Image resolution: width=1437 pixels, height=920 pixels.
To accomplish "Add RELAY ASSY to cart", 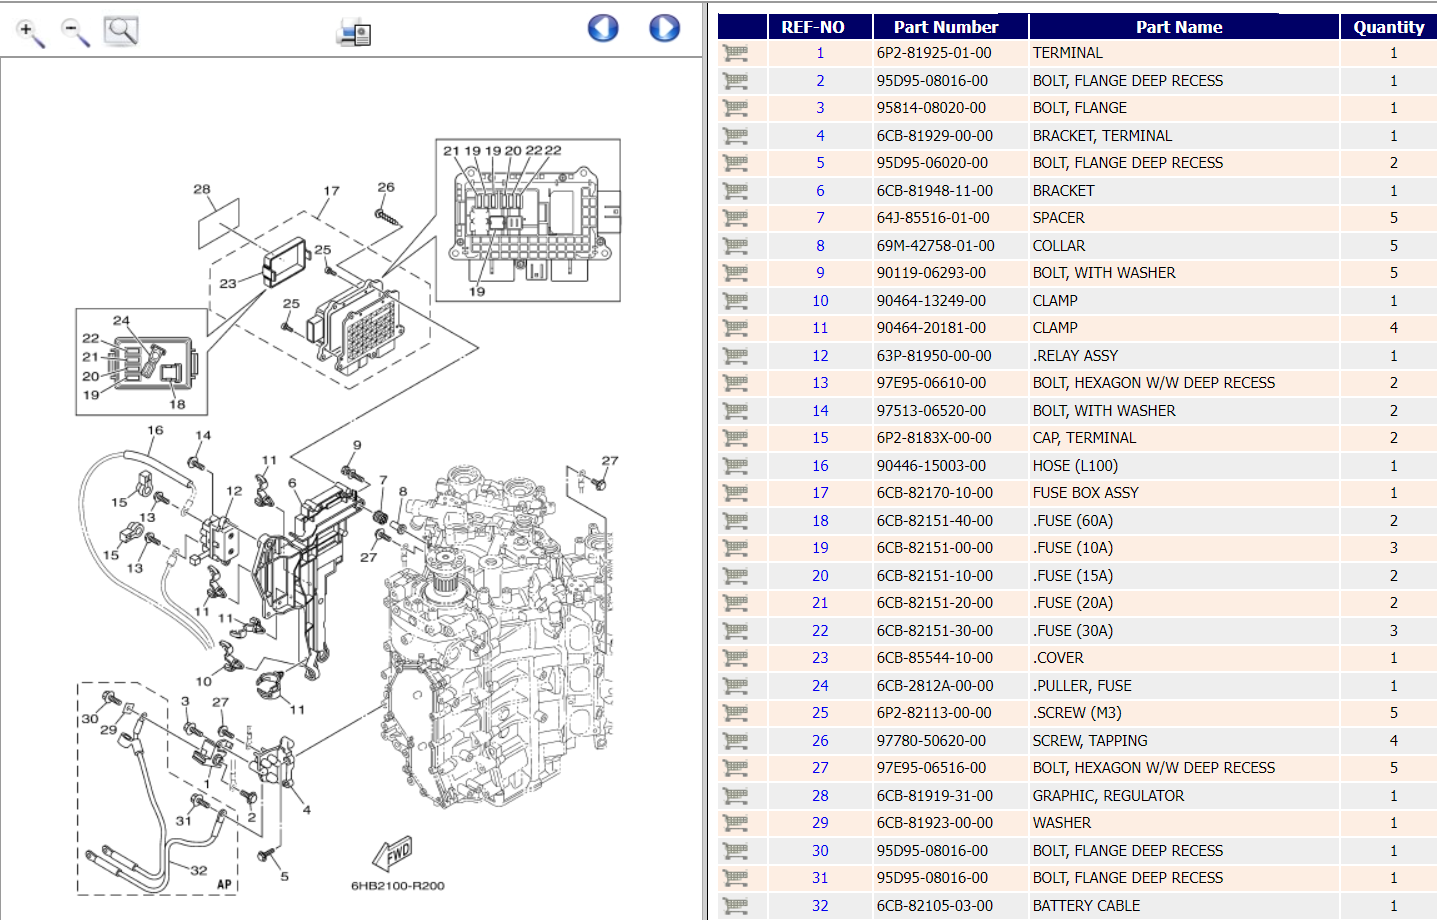I will tap(738, 355).
